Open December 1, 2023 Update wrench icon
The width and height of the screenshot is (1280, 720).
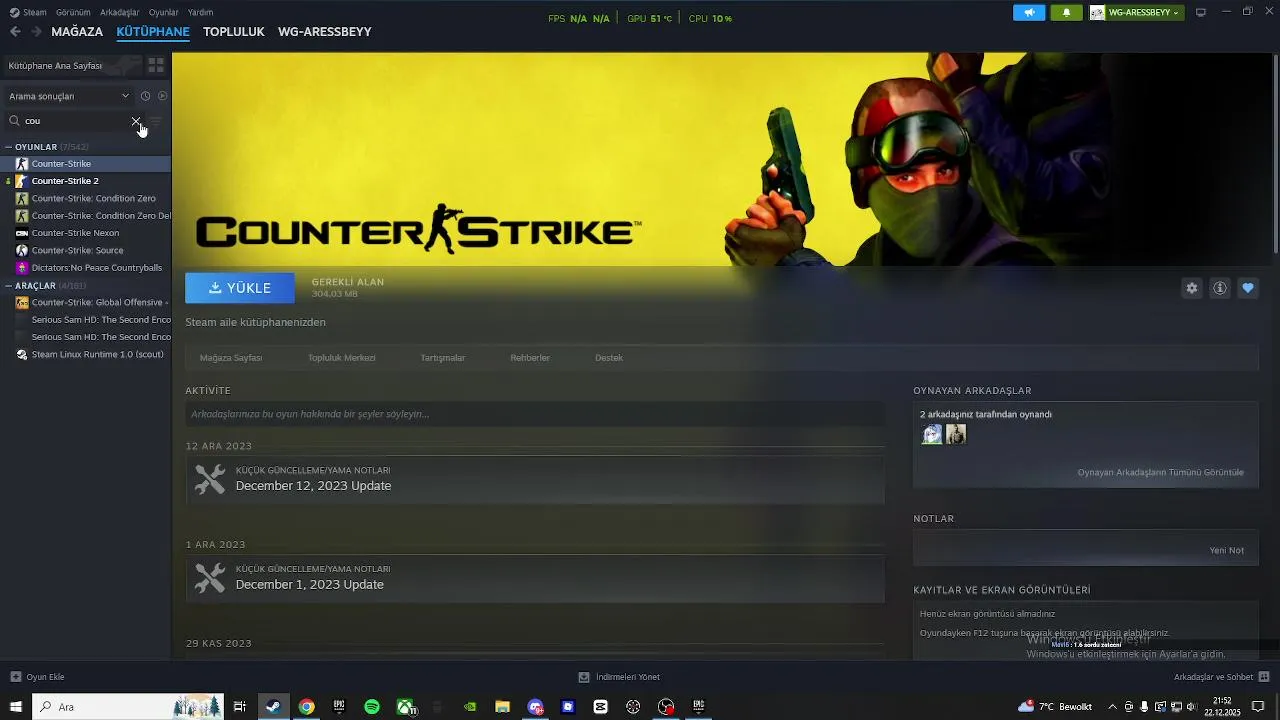[x=210, y=578]
